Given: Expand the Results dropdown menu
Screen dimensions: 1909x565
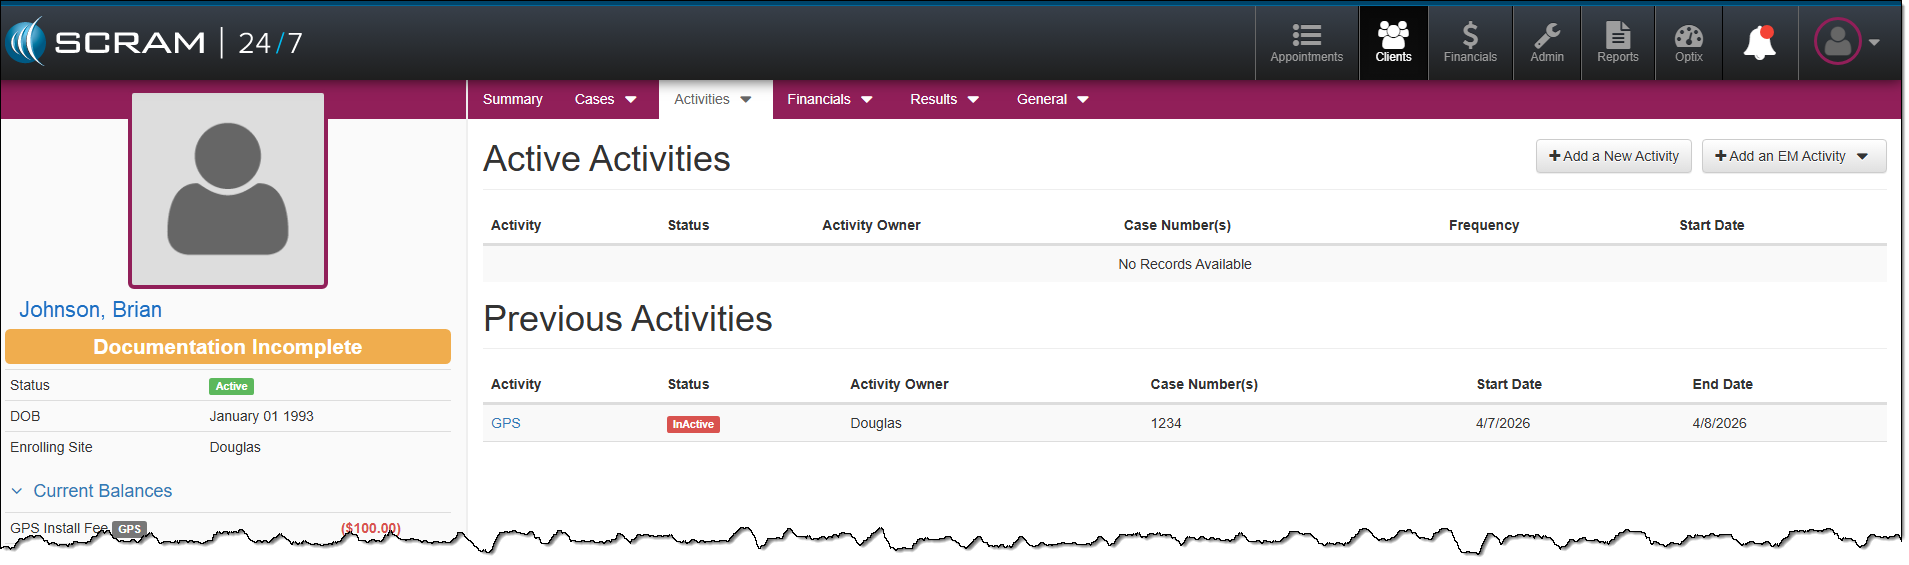Looking at the screenshot, I should coord(944,99).
